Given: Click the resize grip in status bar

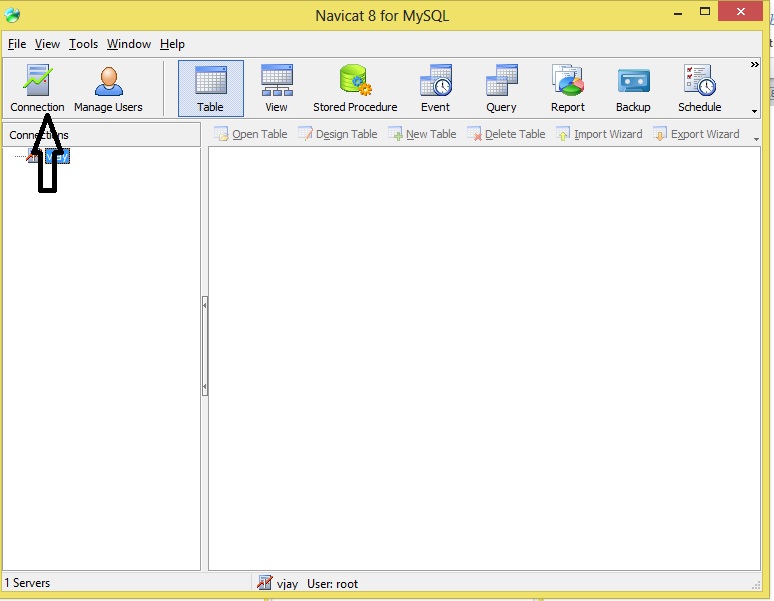Looking at the screenshot, I should (x=756, y=585).
